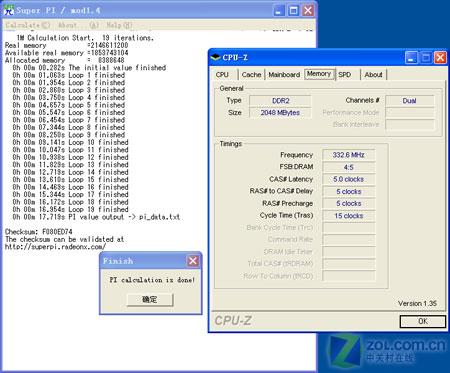Click the superpi.radeonx.com URL text
Viewport: 450px width, 373px height.
click(55, 247)
